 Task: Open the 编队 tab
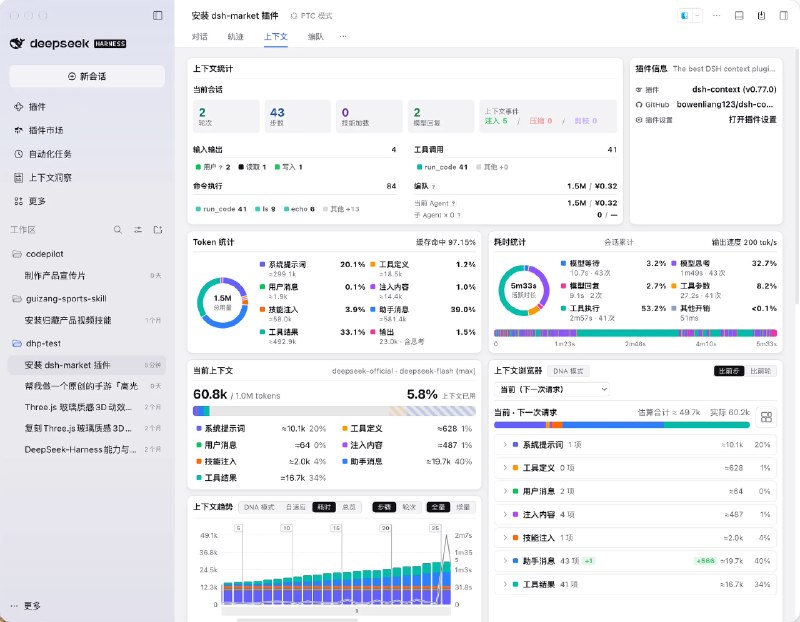(316, 37)
